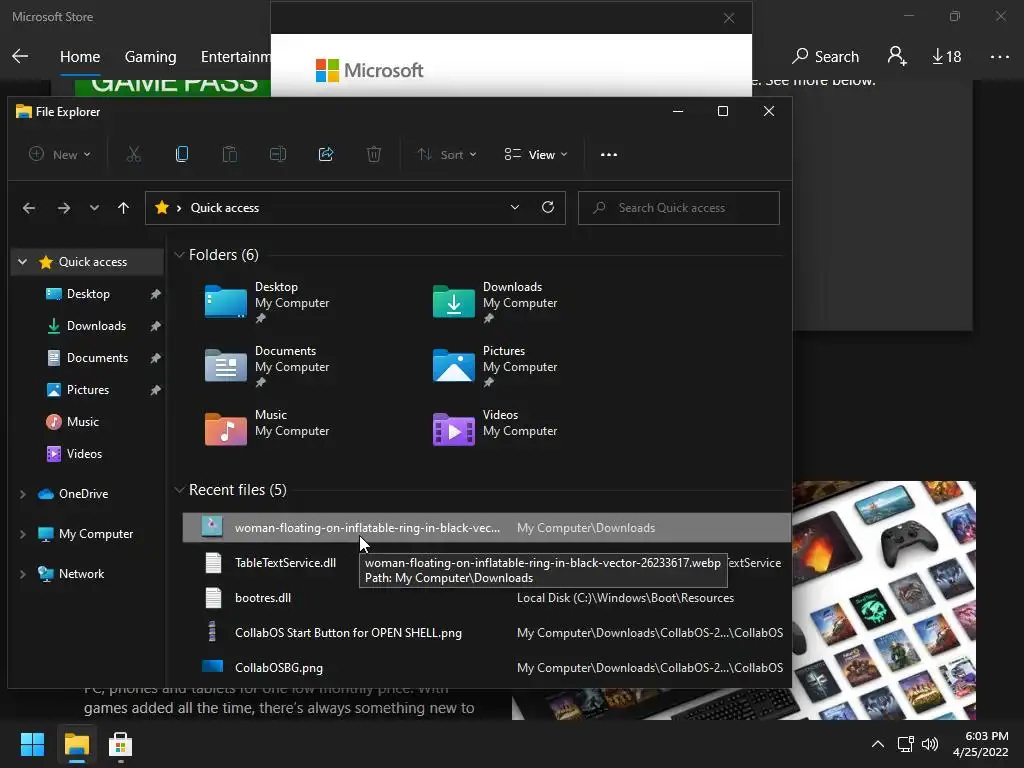Expand the address bar history dropdown
This screenshot has height=768, width=1024.
[x=515, y=207]
